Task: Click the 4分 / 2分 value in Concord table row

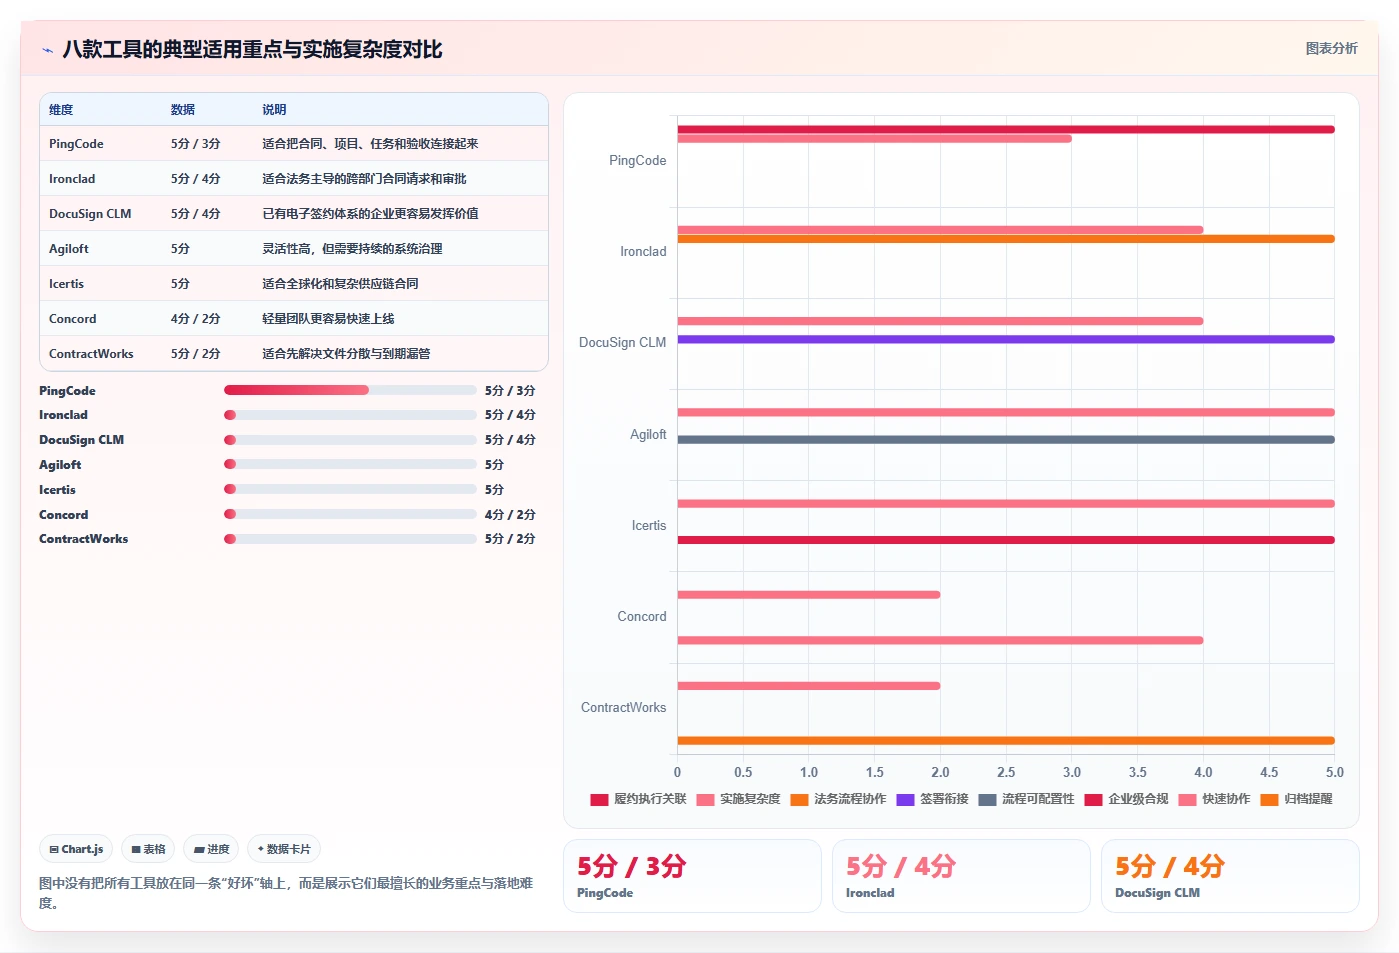Action: [x=195, y=319]
